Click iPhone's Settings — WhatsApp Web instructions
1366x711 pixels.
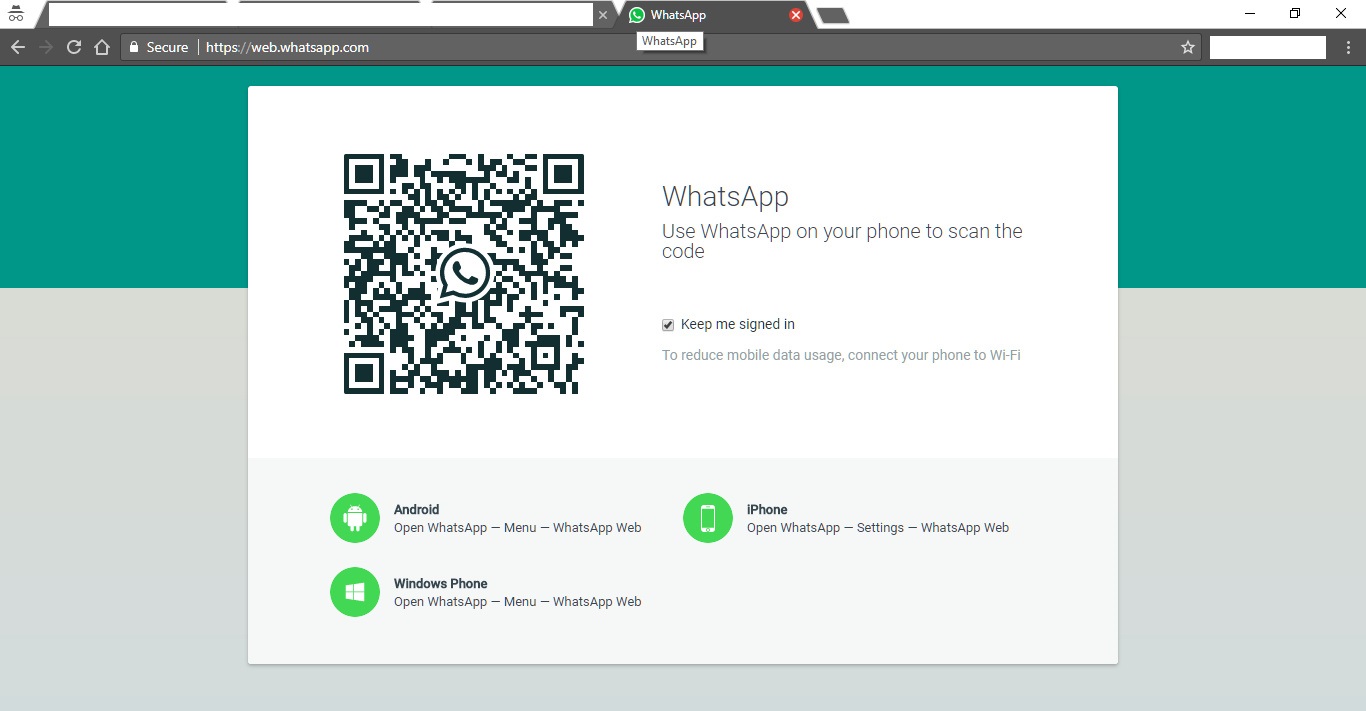878,527
